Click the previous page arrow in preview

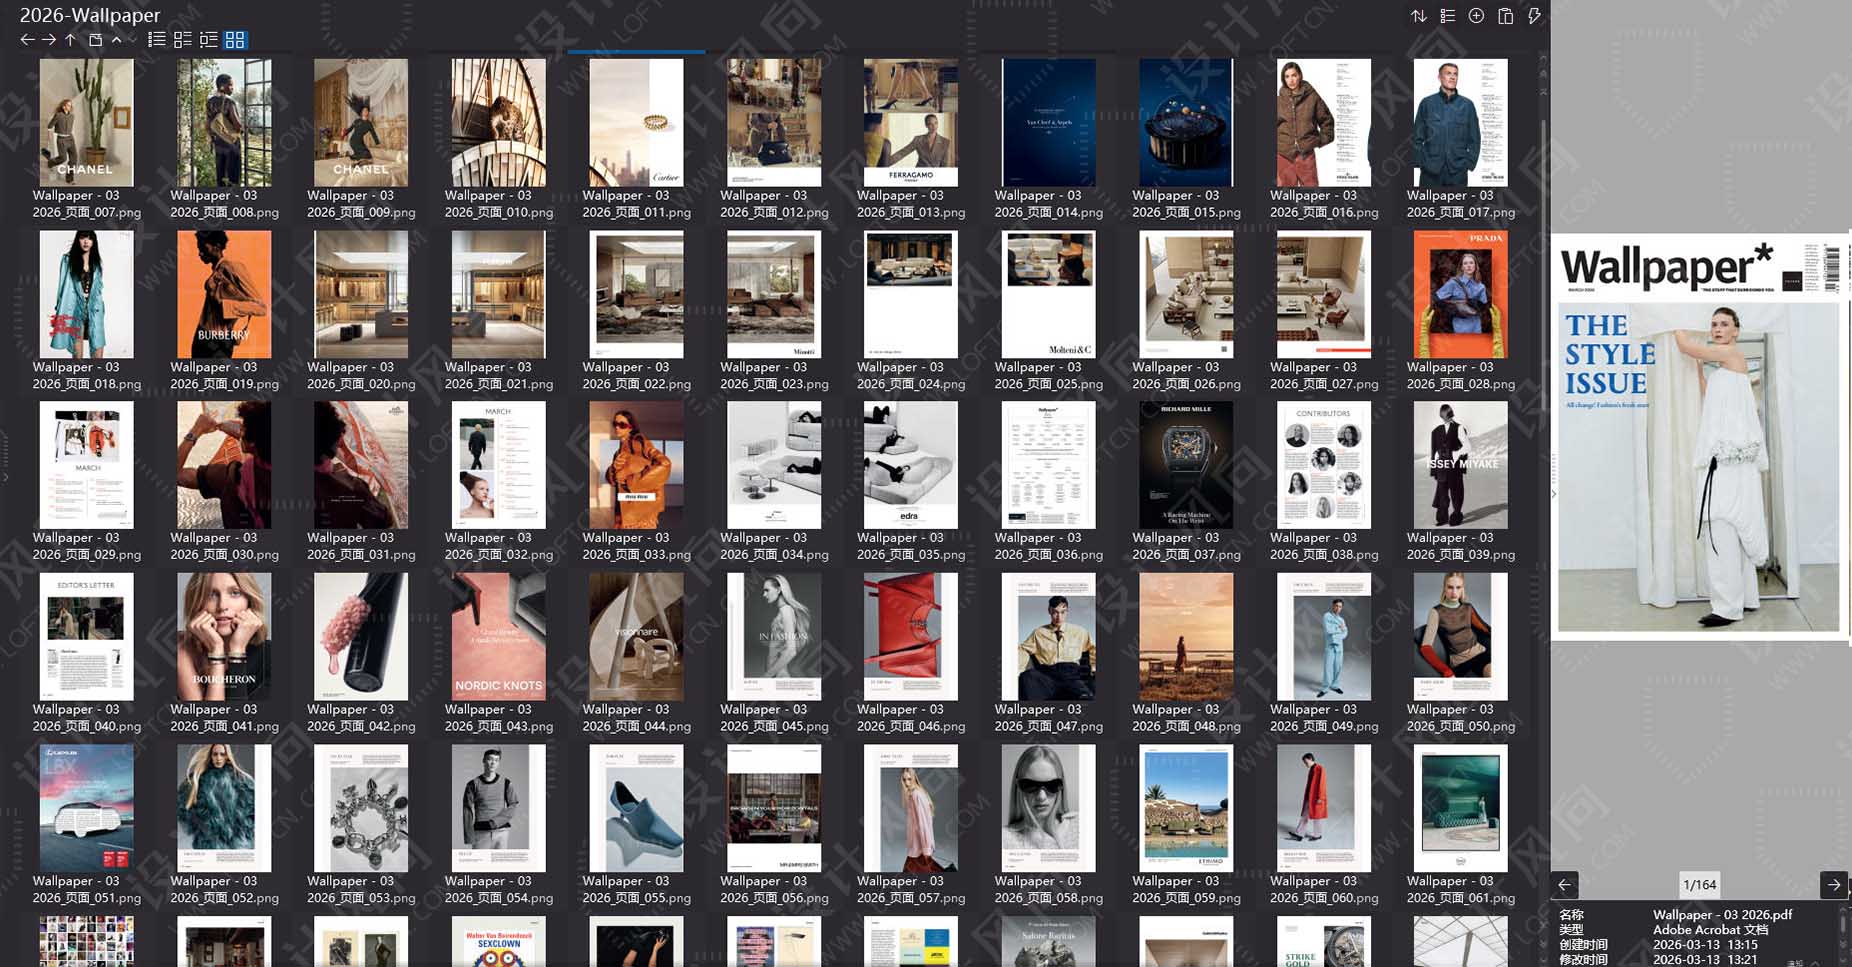tap(1565, 885)
